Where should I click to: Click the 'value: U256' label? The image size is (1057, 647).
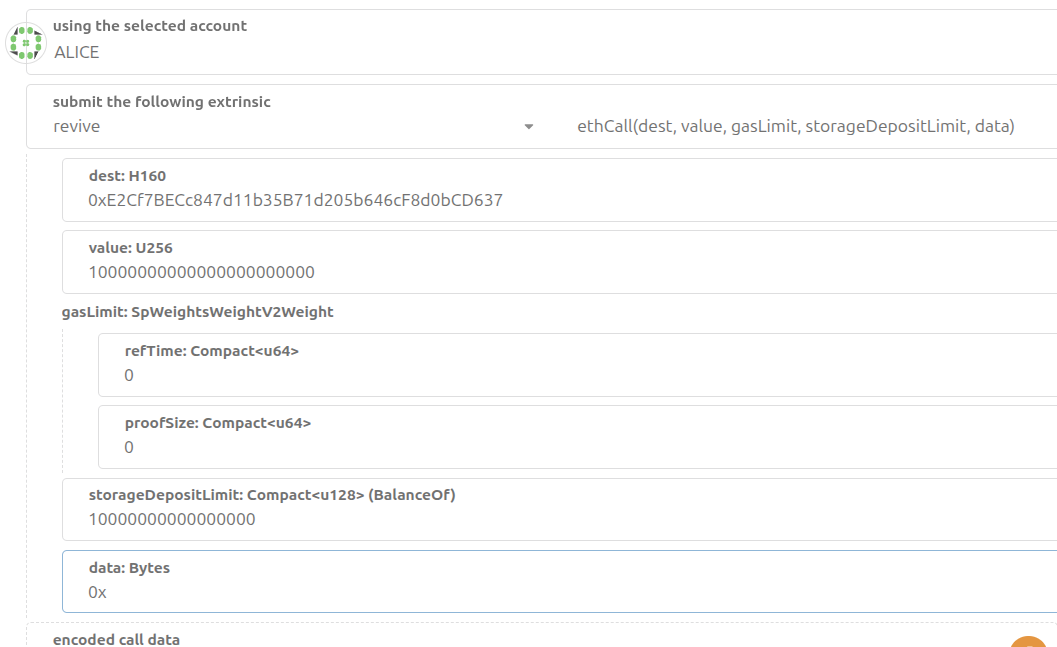click(x=131, y=248)
